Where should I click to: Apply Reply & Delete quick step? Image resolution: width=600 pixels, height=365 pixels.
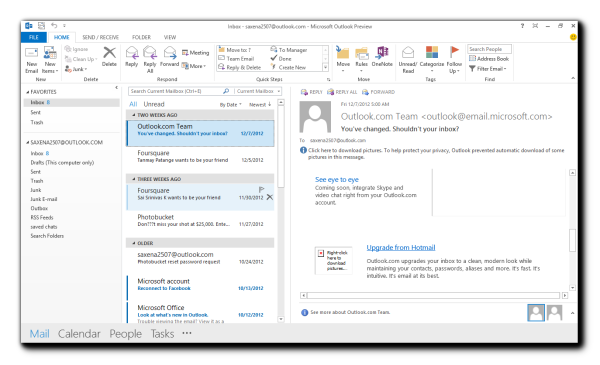click(x=240, y=67)
